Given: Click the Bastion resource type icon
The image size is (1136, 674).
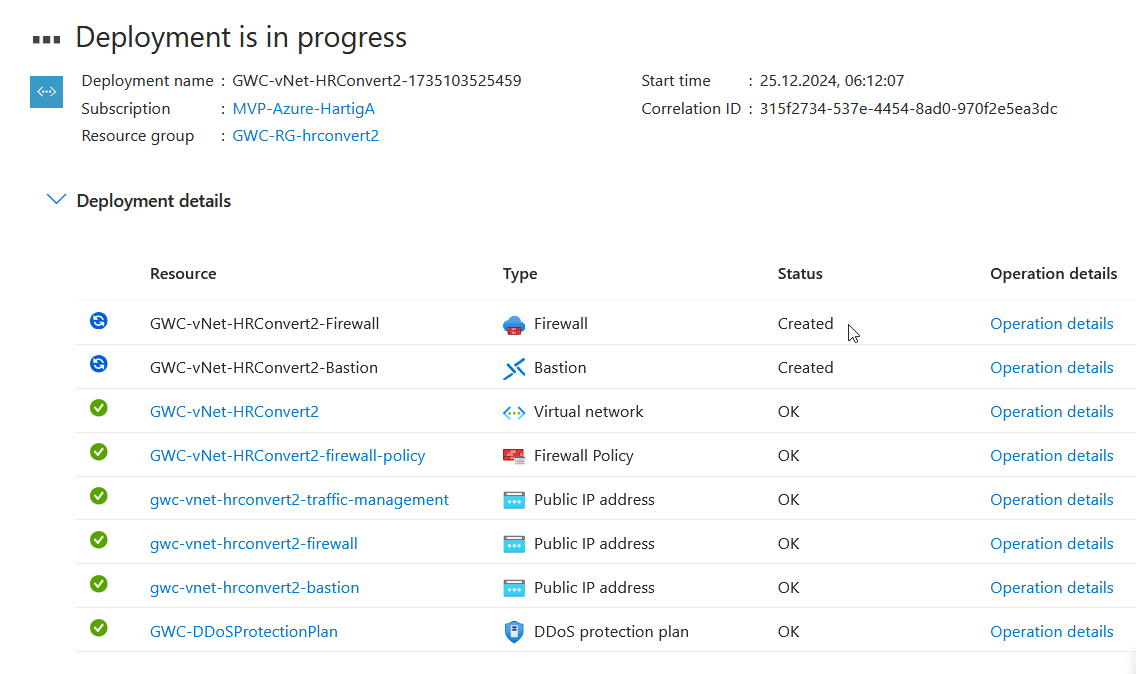Looking at the screenshot, I should (x=513, y=368).
